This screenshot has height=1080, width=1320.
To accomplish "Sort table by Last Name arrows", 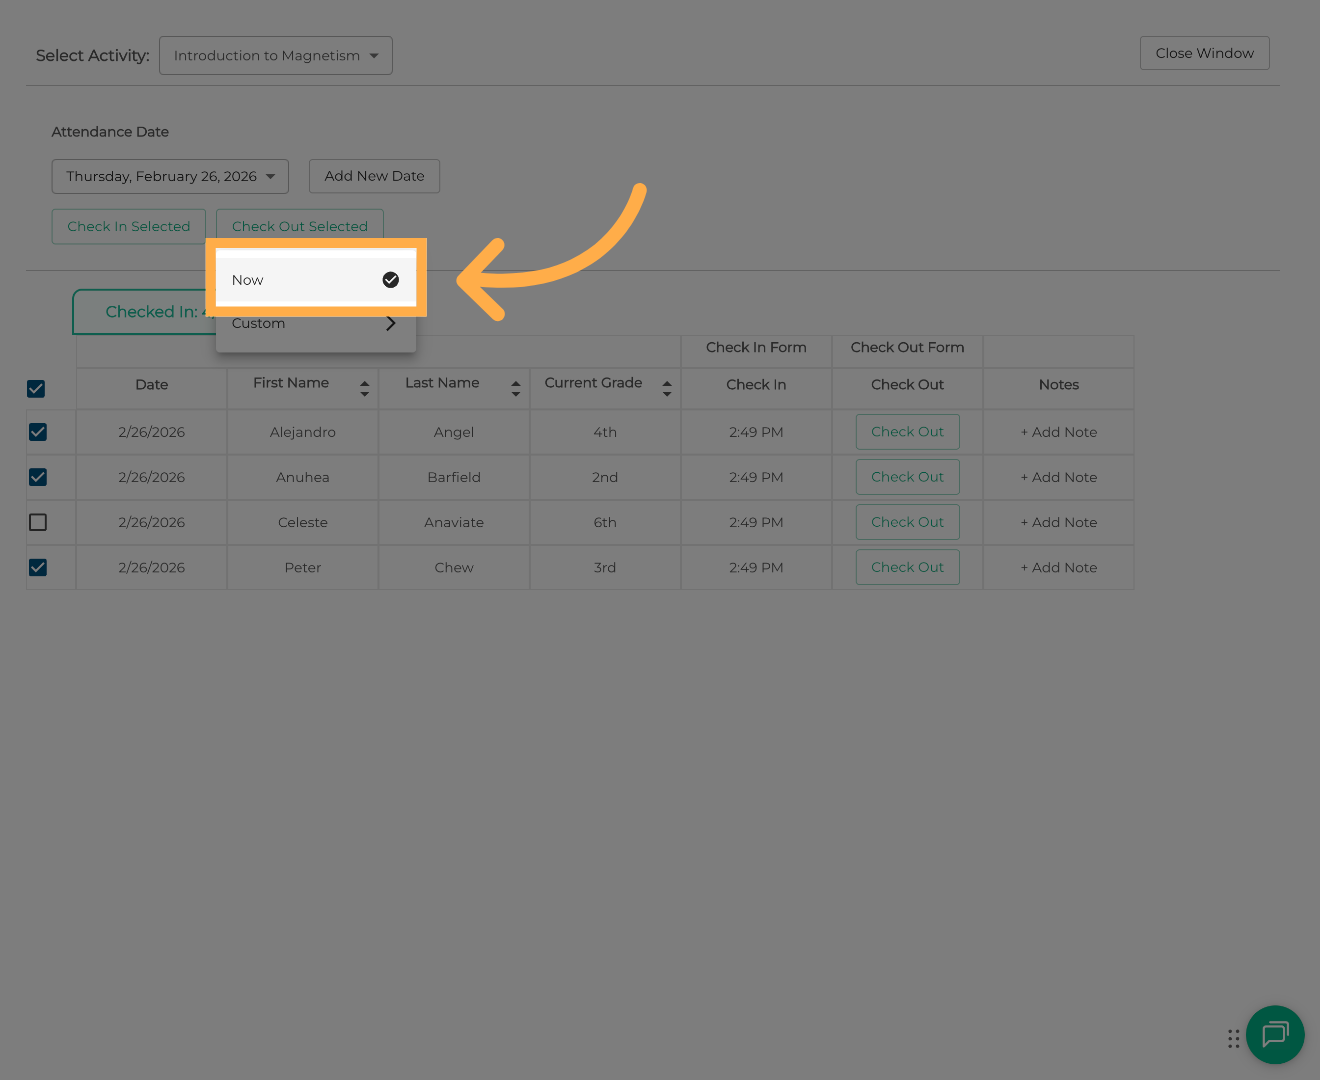I will pyautogui.click(x=515, y=388).
